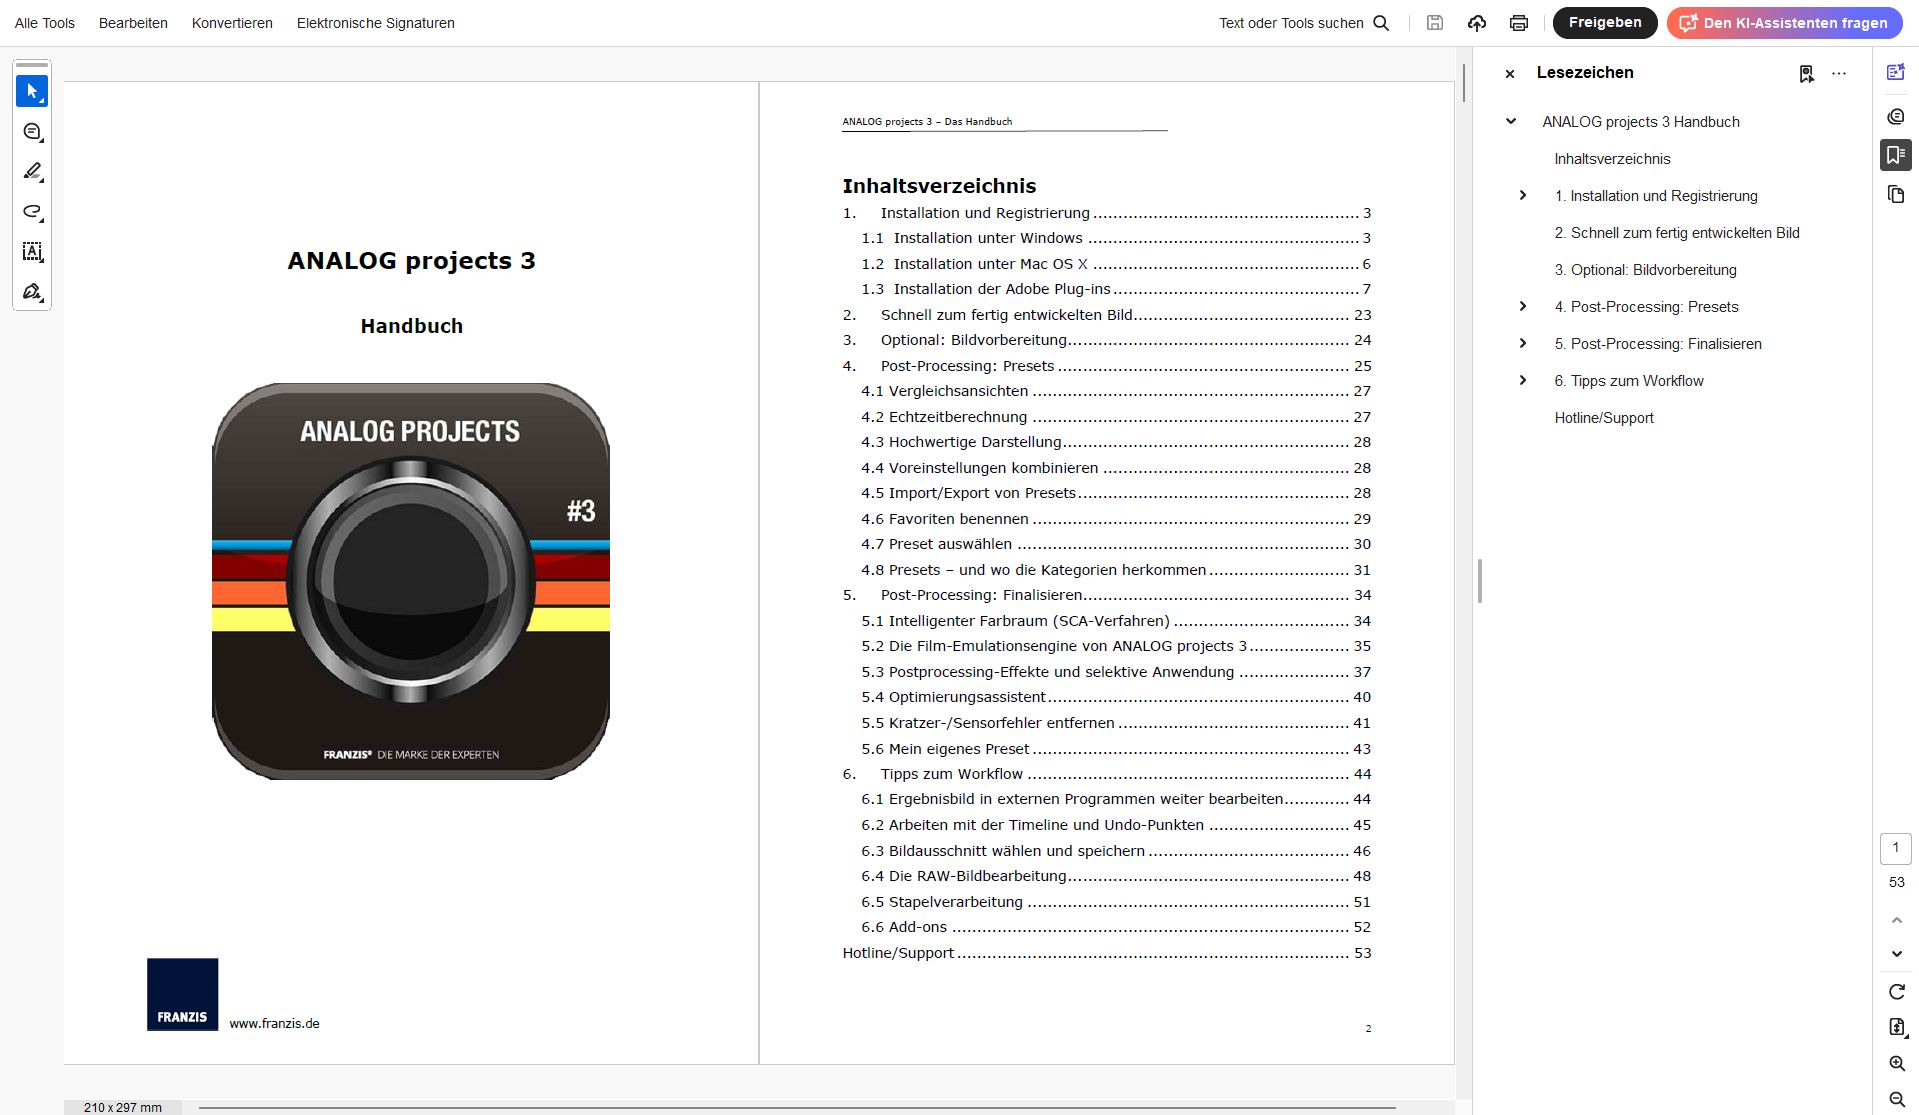This screenshot has width=1919, height=1115.
Task: Click the current page number box
Action: click(x=1895, y=848)
